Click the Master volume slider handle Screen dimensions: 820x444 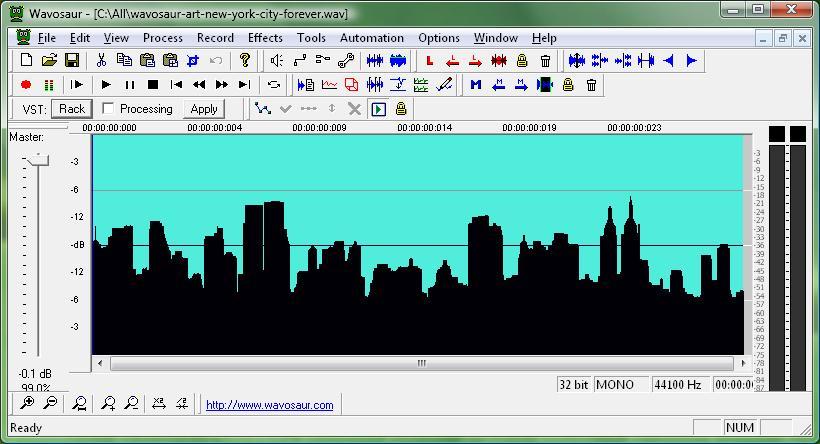click(38, 161)
